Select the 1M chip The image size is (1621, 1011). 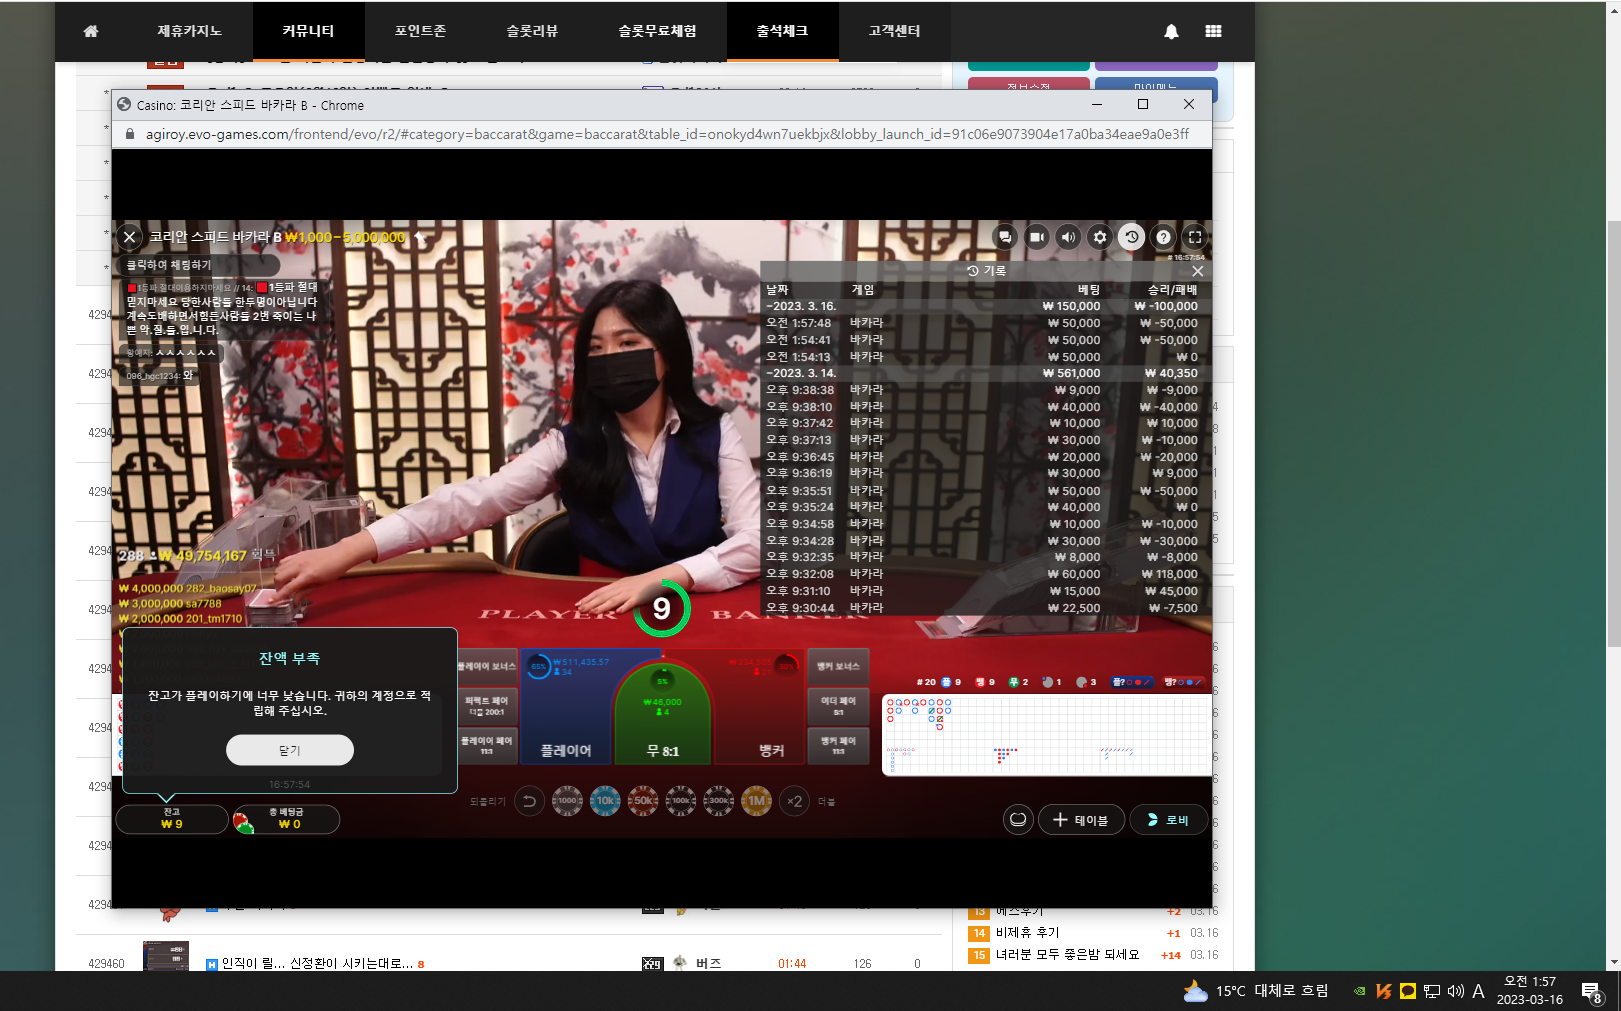pos(757,801)
